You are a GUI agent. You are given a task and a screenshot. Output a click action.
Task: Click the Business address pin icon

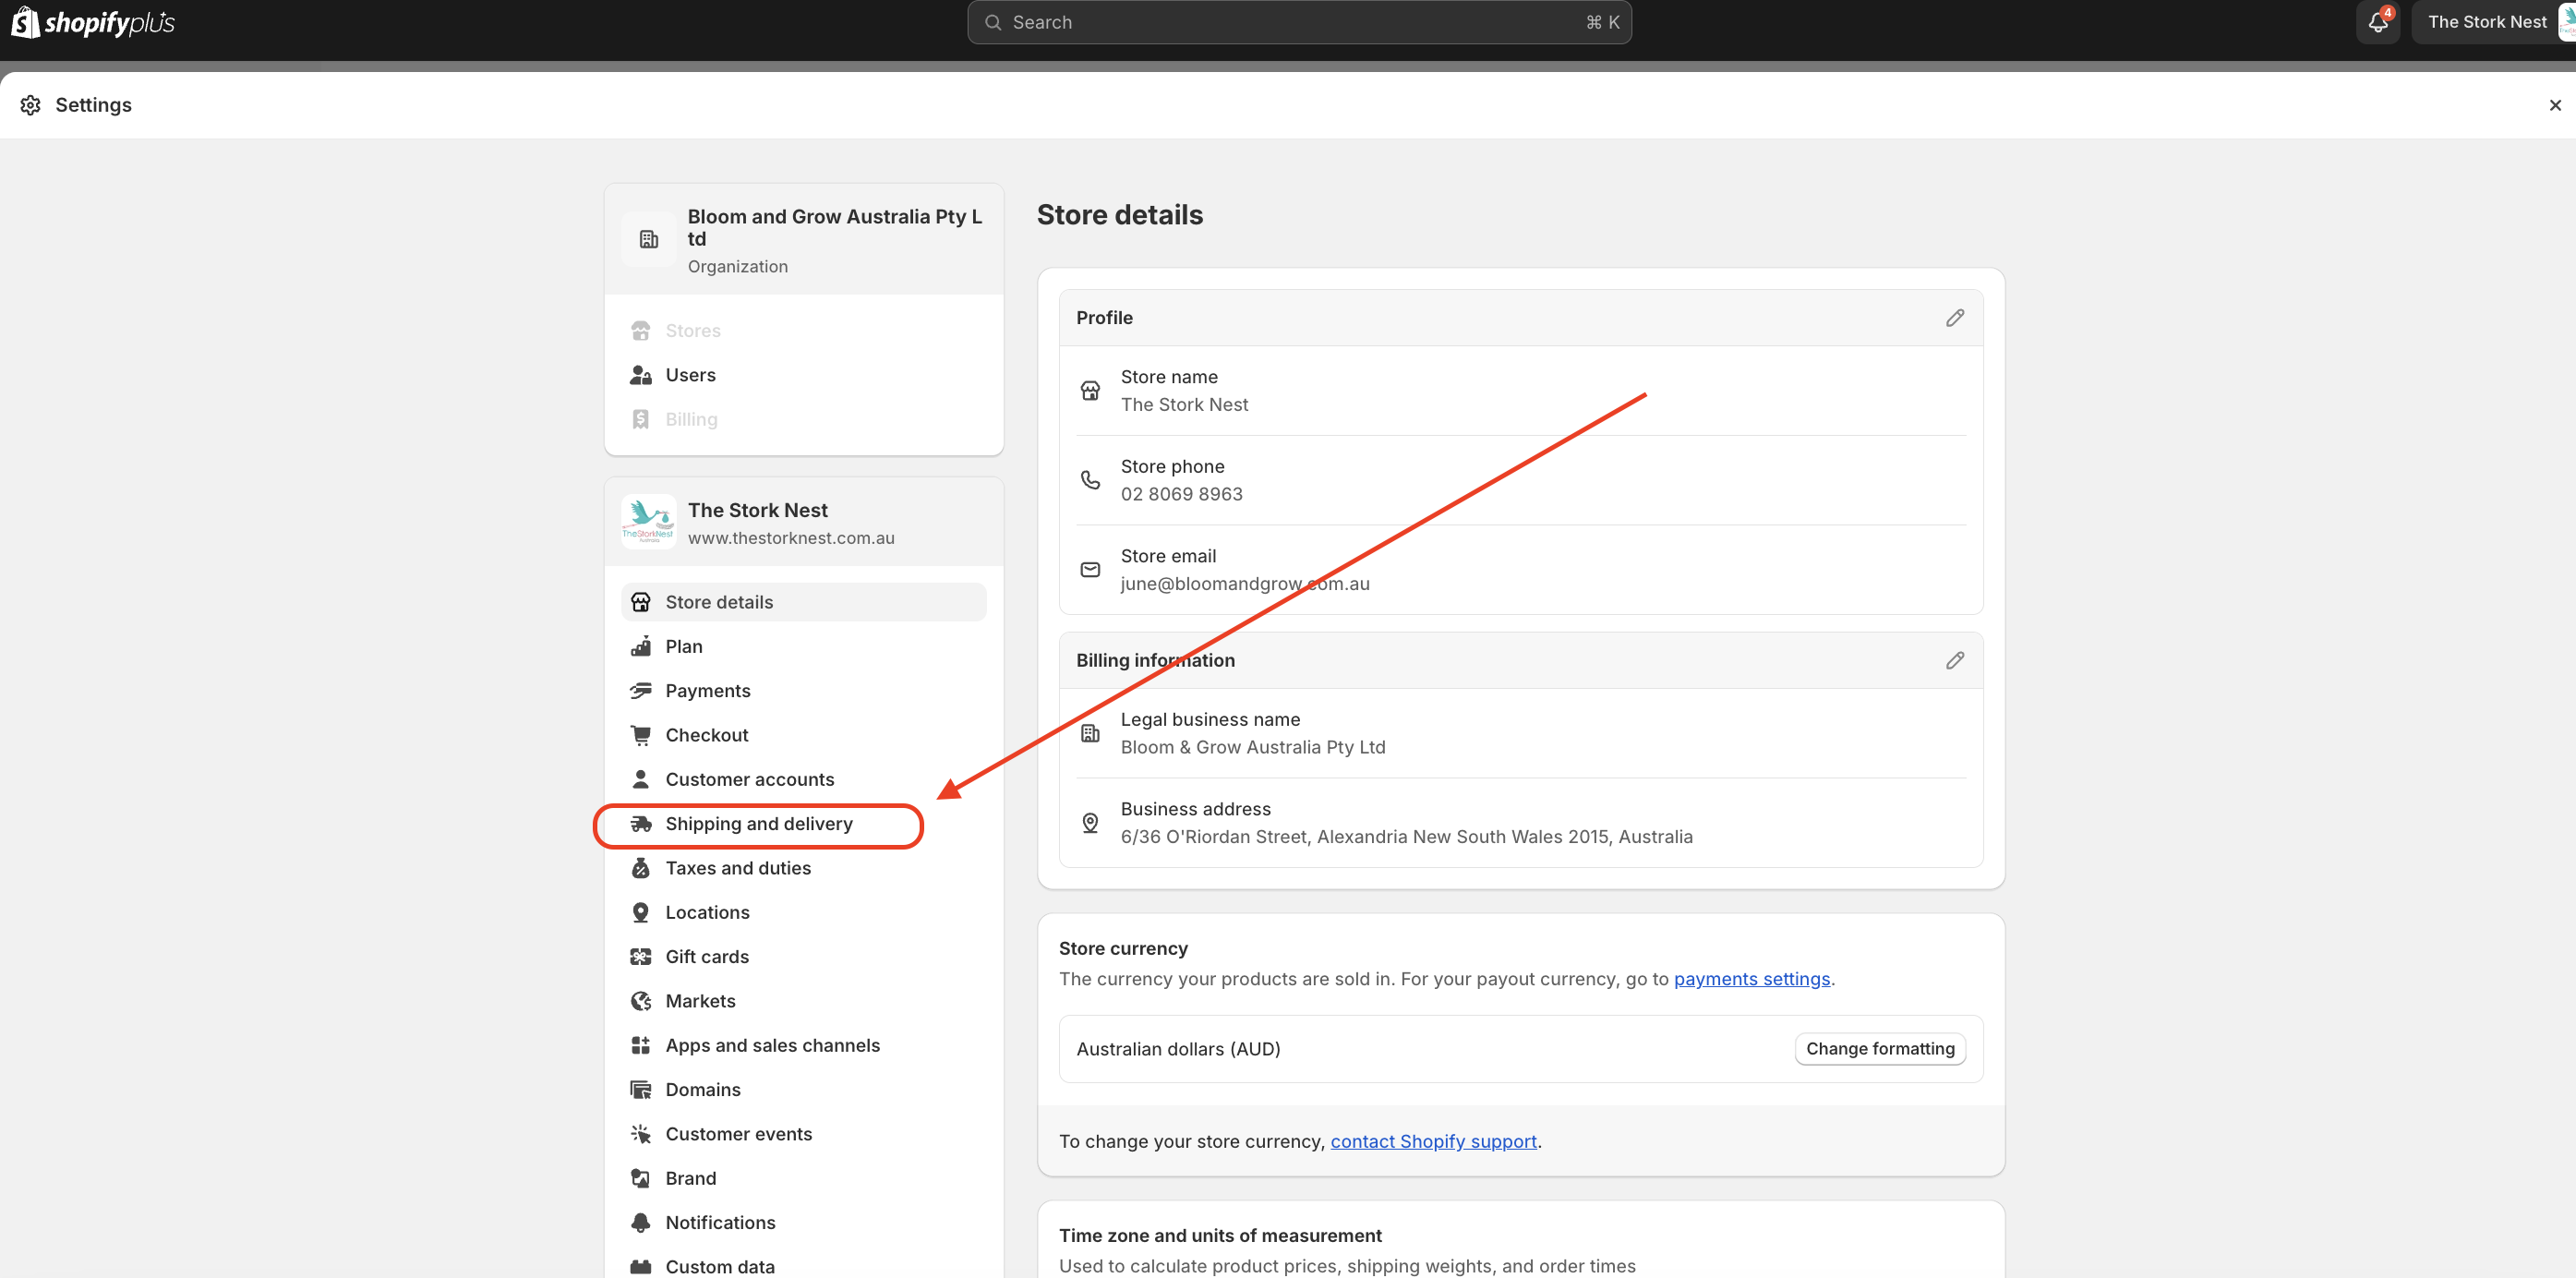[x=1090, y=823]
